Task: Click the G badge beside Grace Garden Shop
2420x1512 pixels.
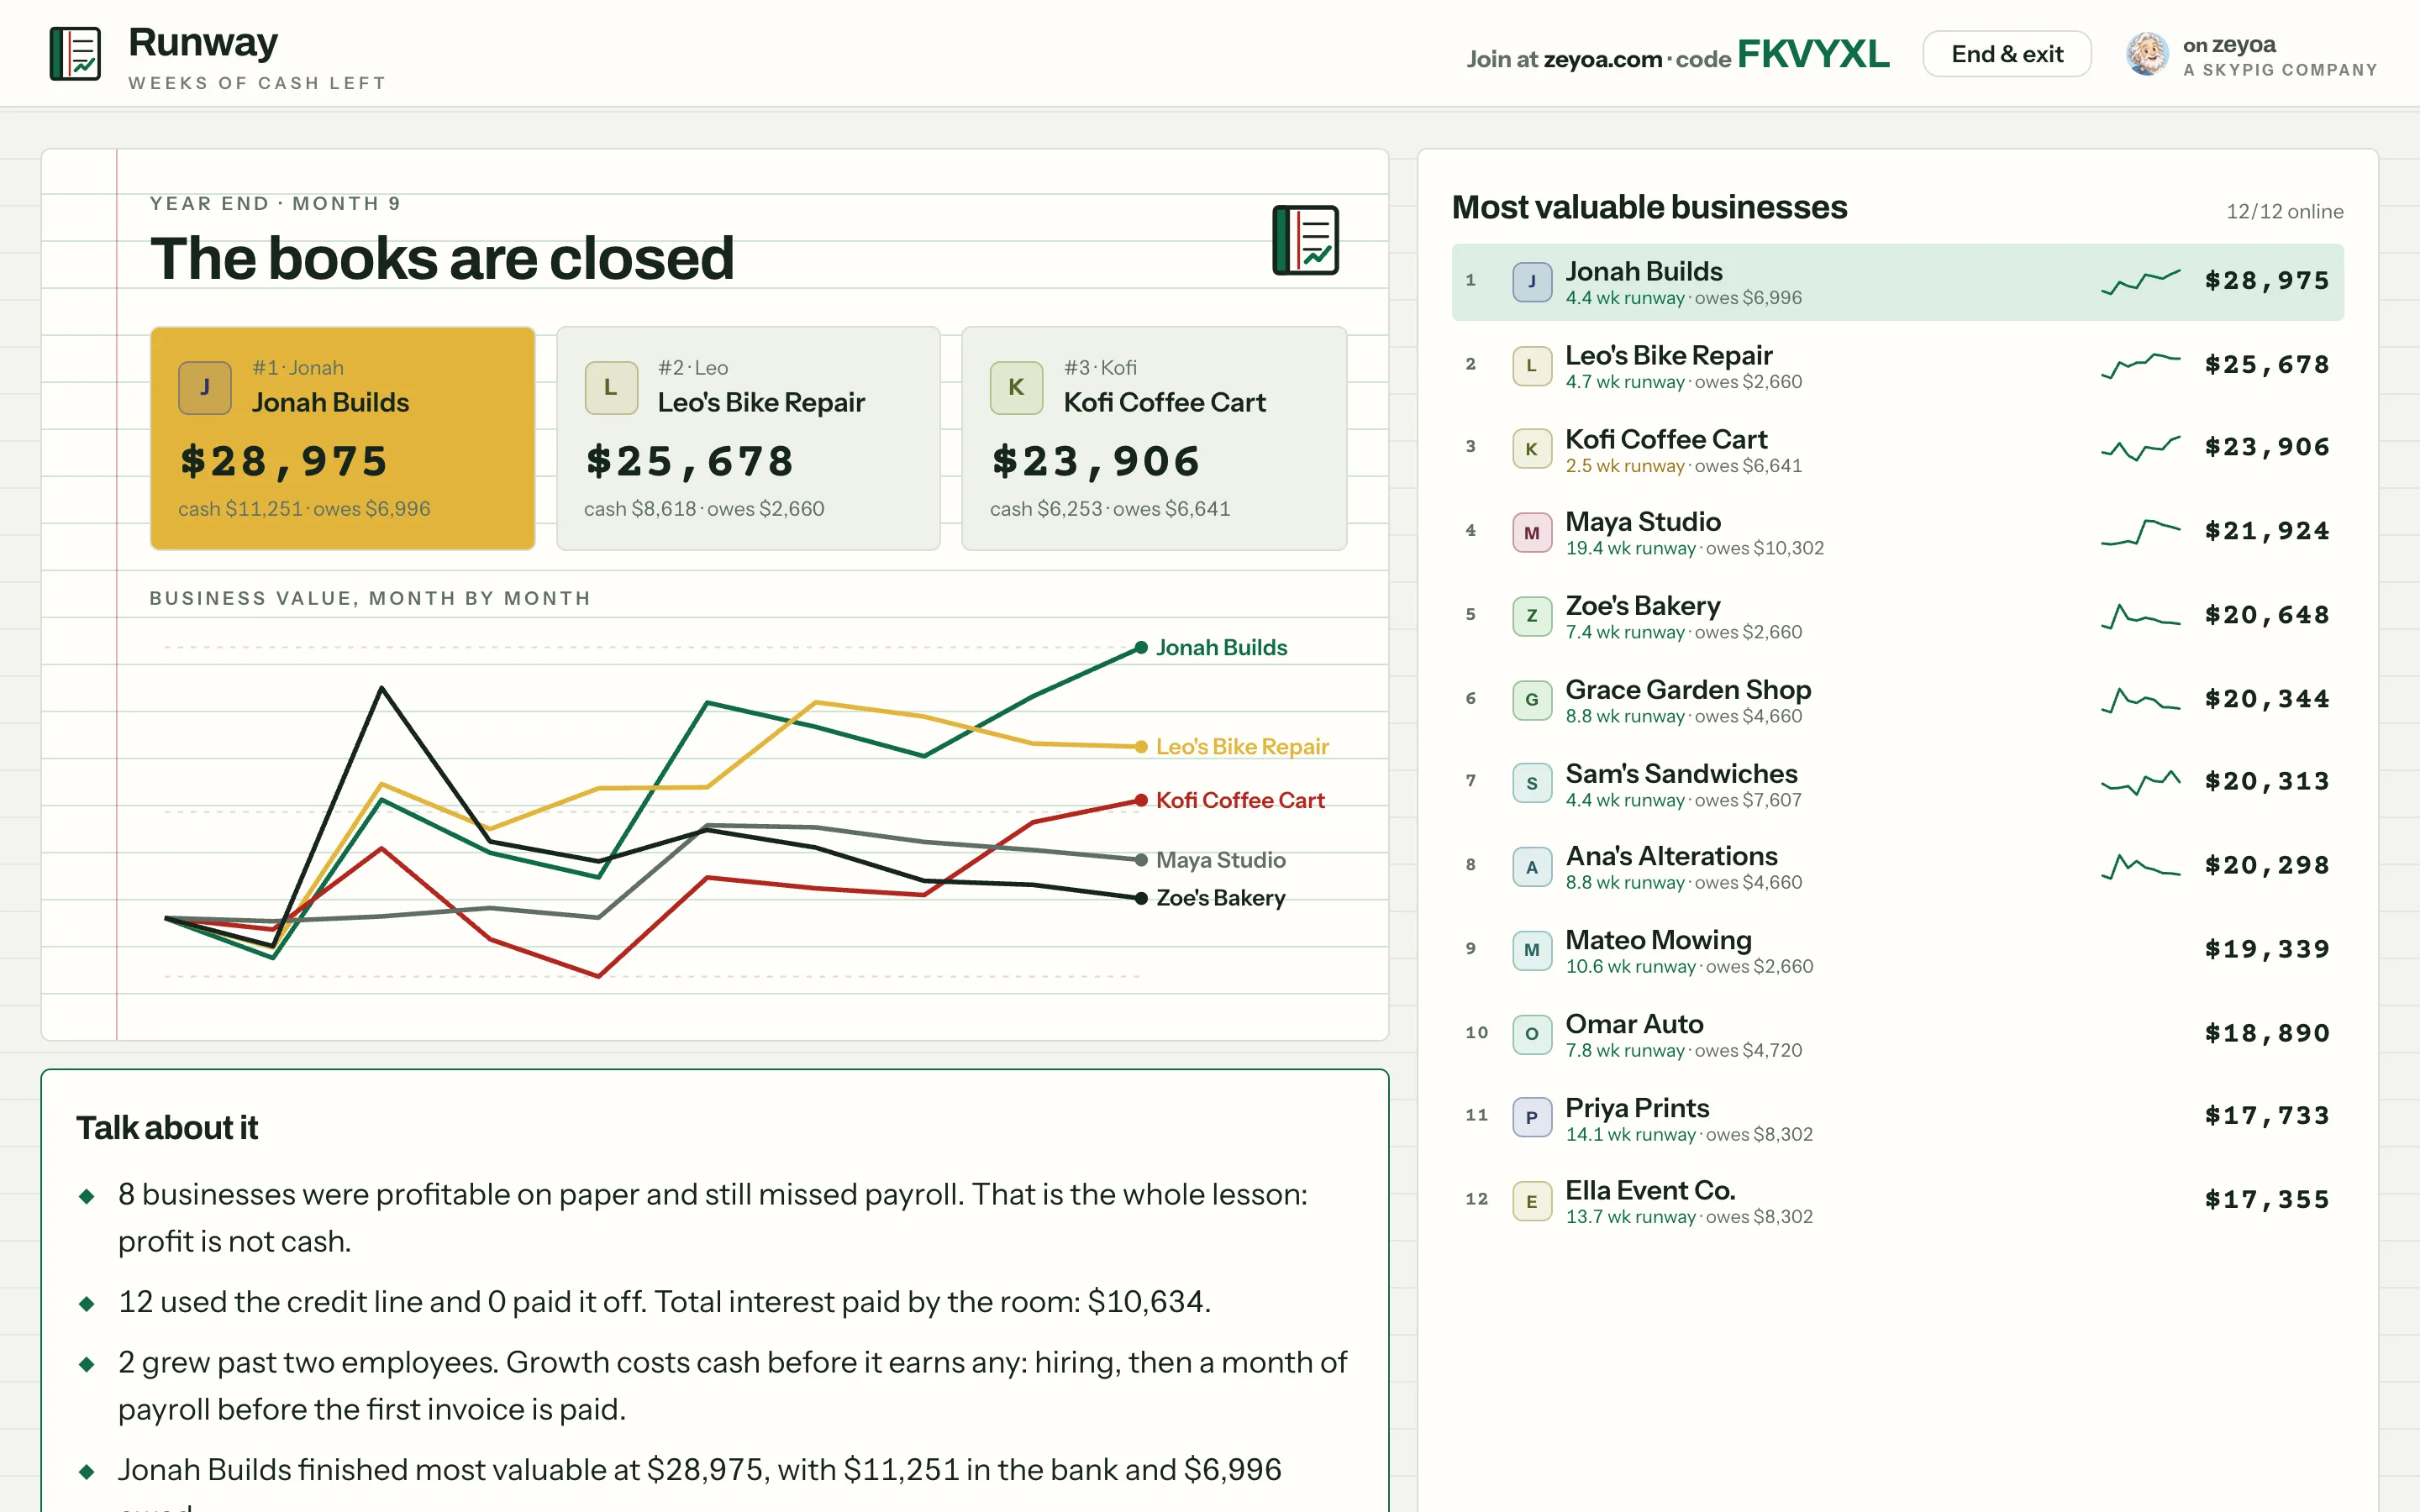Action: 1532,700
